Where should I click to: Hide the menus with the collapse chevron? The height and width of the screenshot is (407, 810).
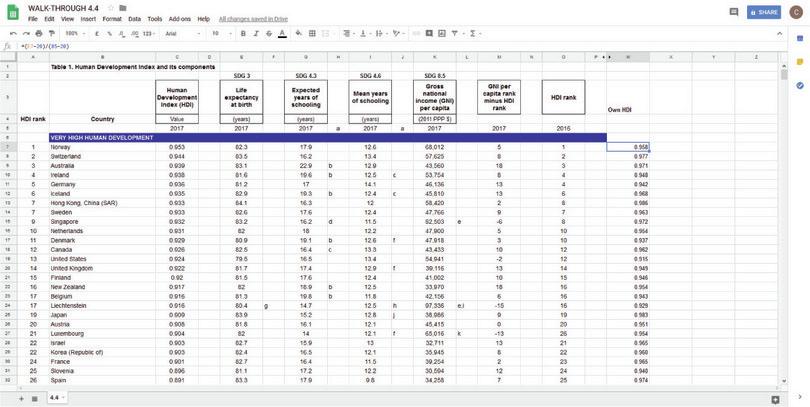[x=780, y=34]
